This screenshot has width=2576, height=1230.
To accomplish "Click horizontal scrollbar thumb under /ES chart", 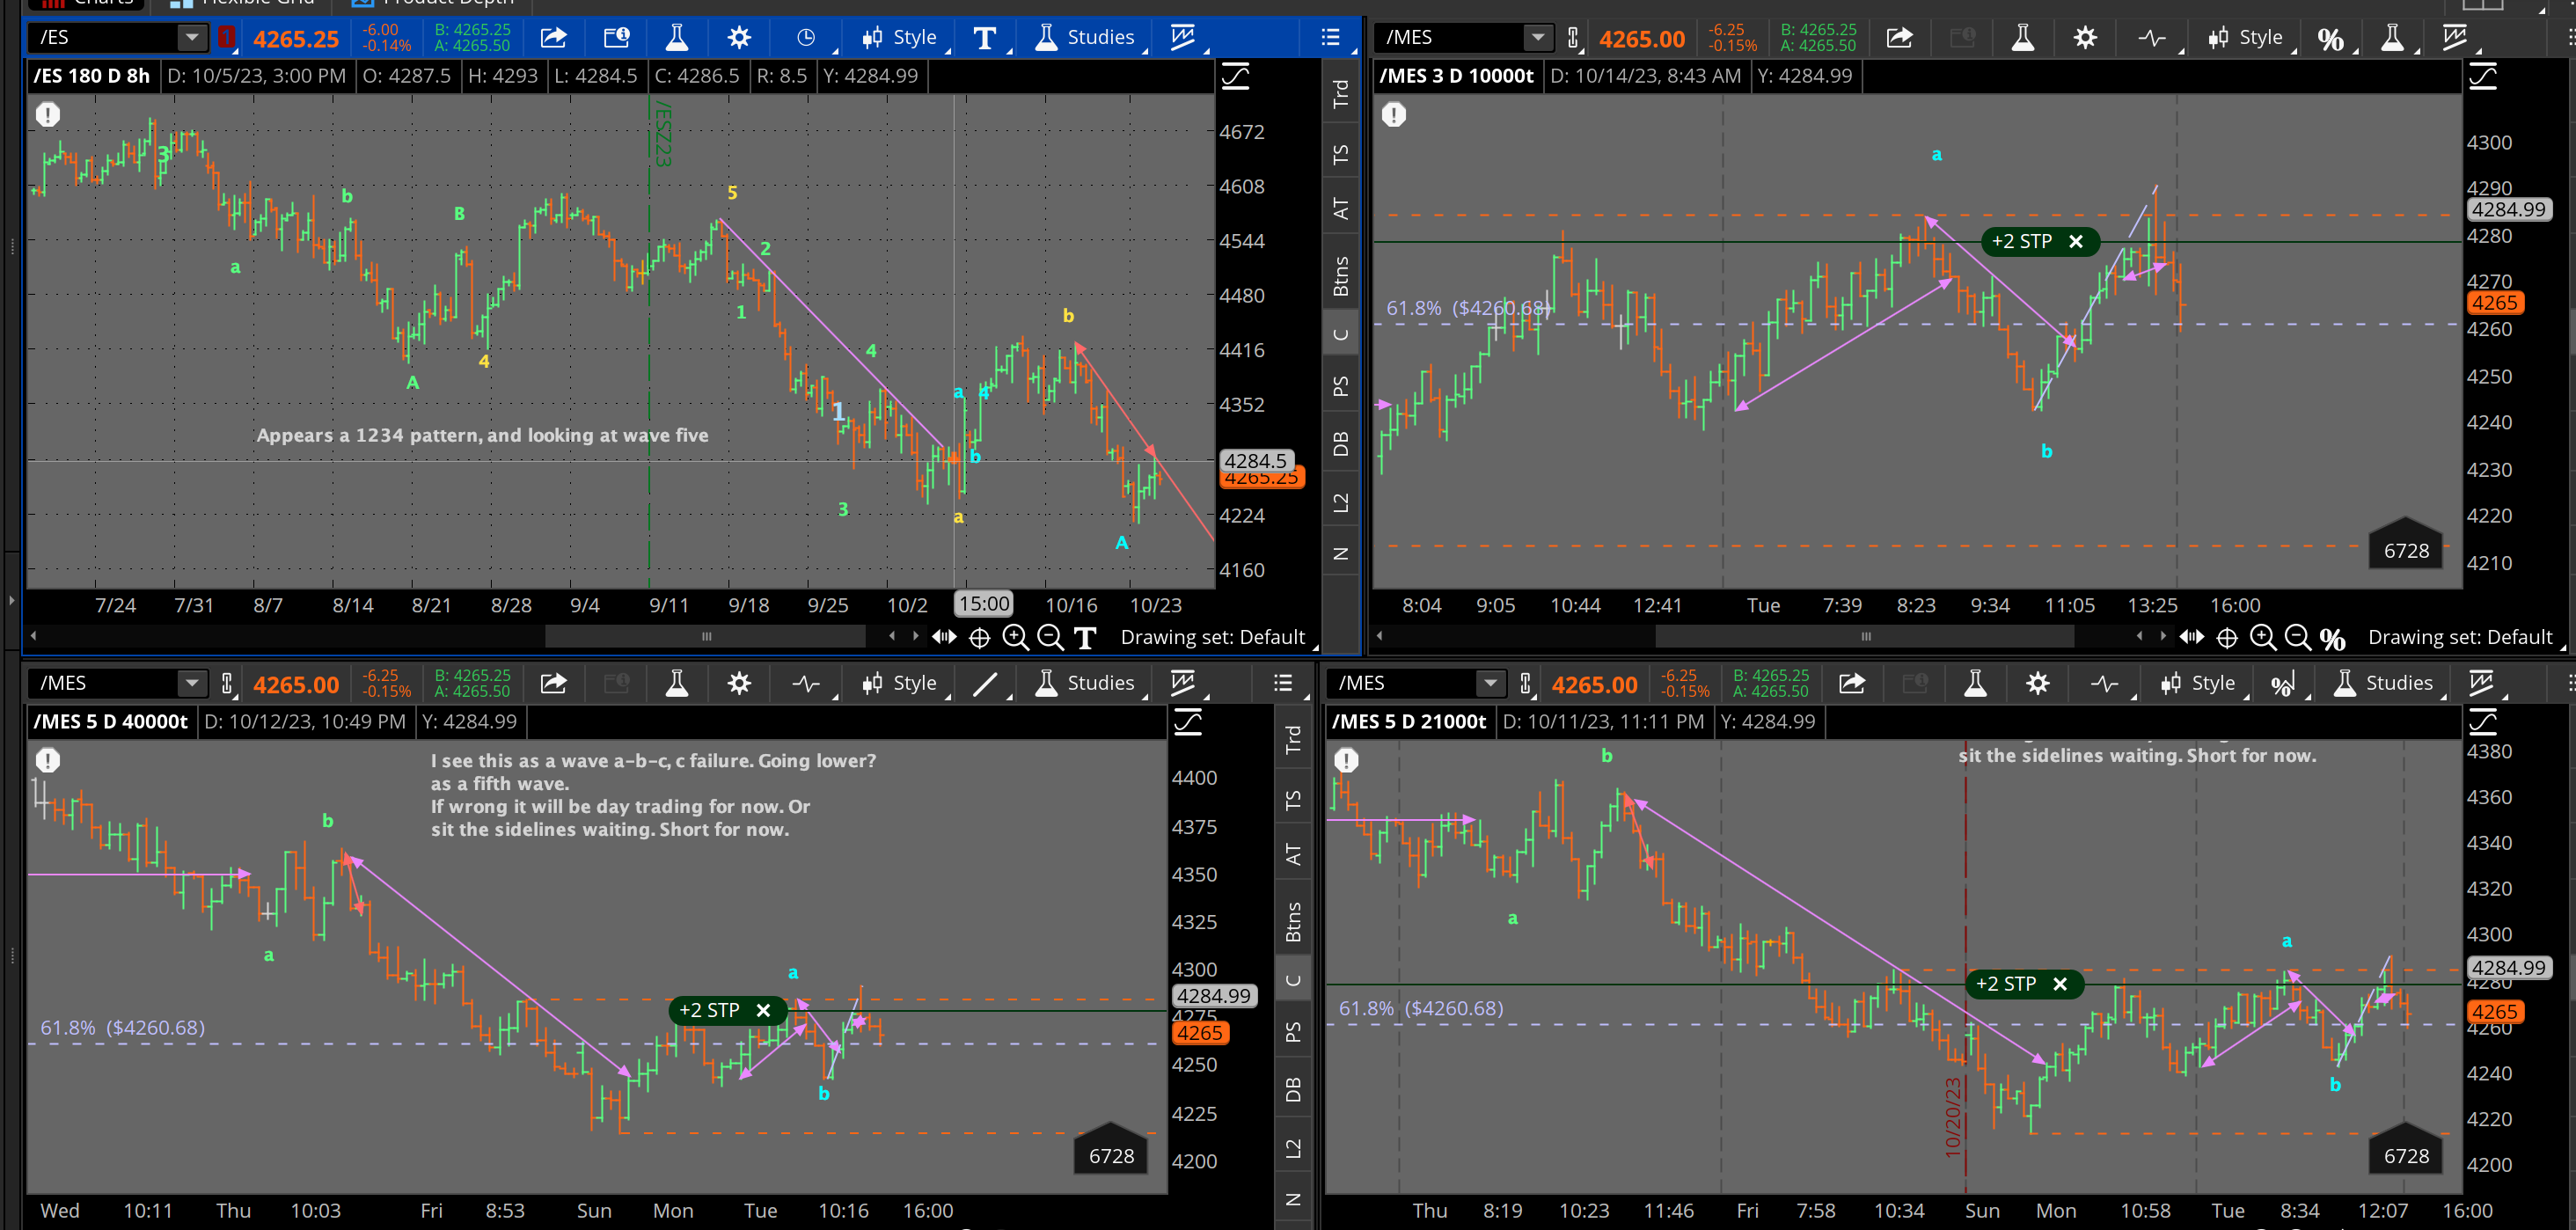I will [x=706, y=637].
